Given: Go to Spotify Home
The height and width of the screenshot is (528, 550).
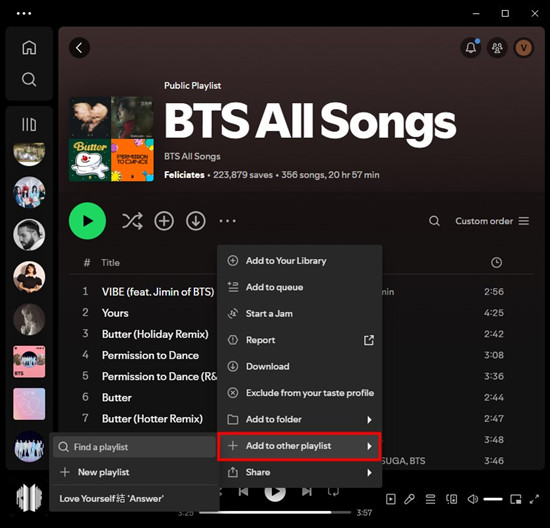Looking at the screenshot, I should [x=29, y=48].
